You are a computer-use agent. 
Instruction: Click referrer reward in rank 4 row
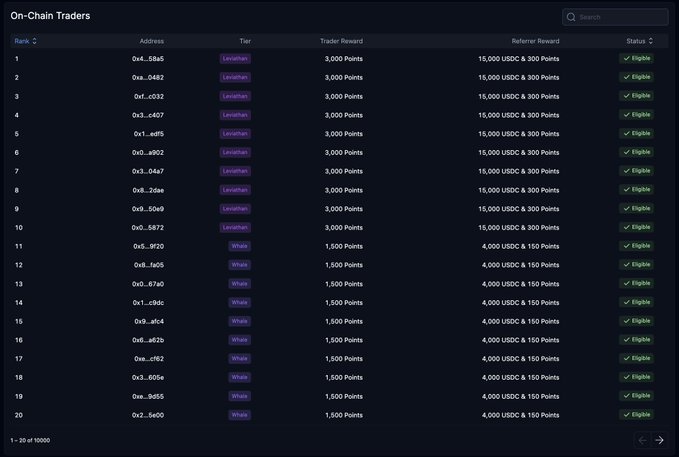coord(519,115)
